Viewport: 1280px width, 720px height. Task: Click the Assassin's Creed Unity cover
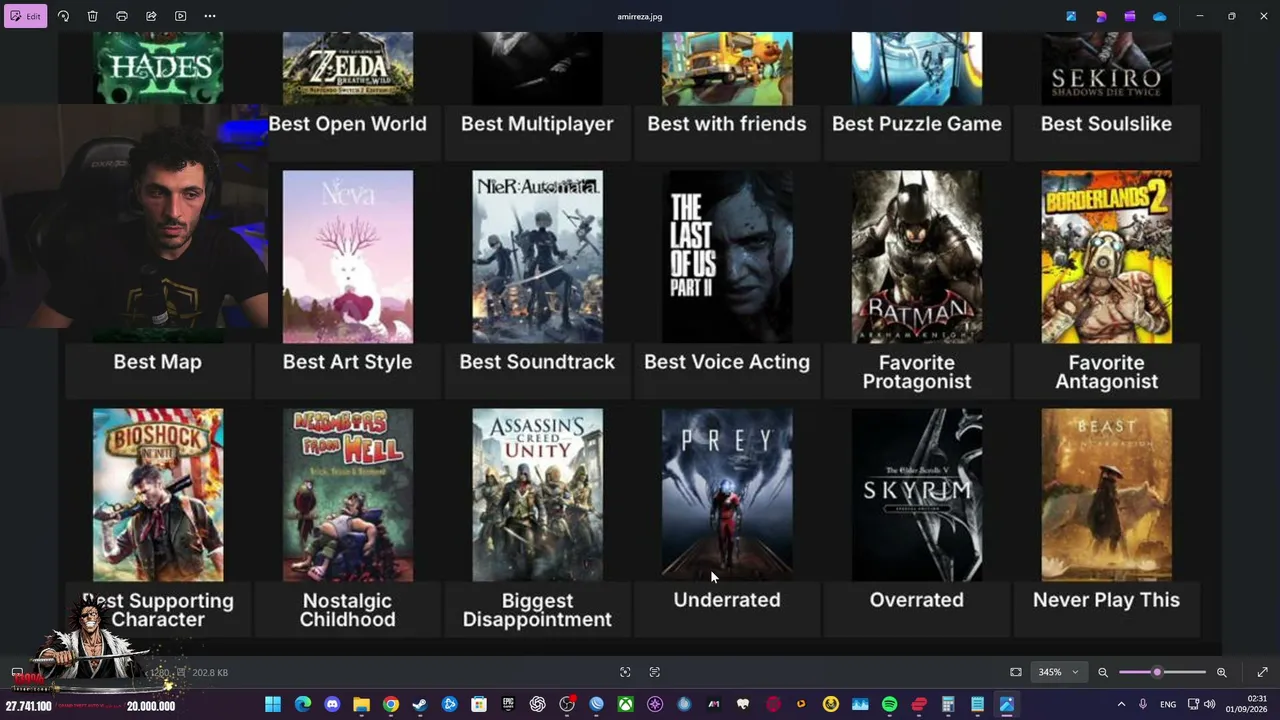coord(537,494)
